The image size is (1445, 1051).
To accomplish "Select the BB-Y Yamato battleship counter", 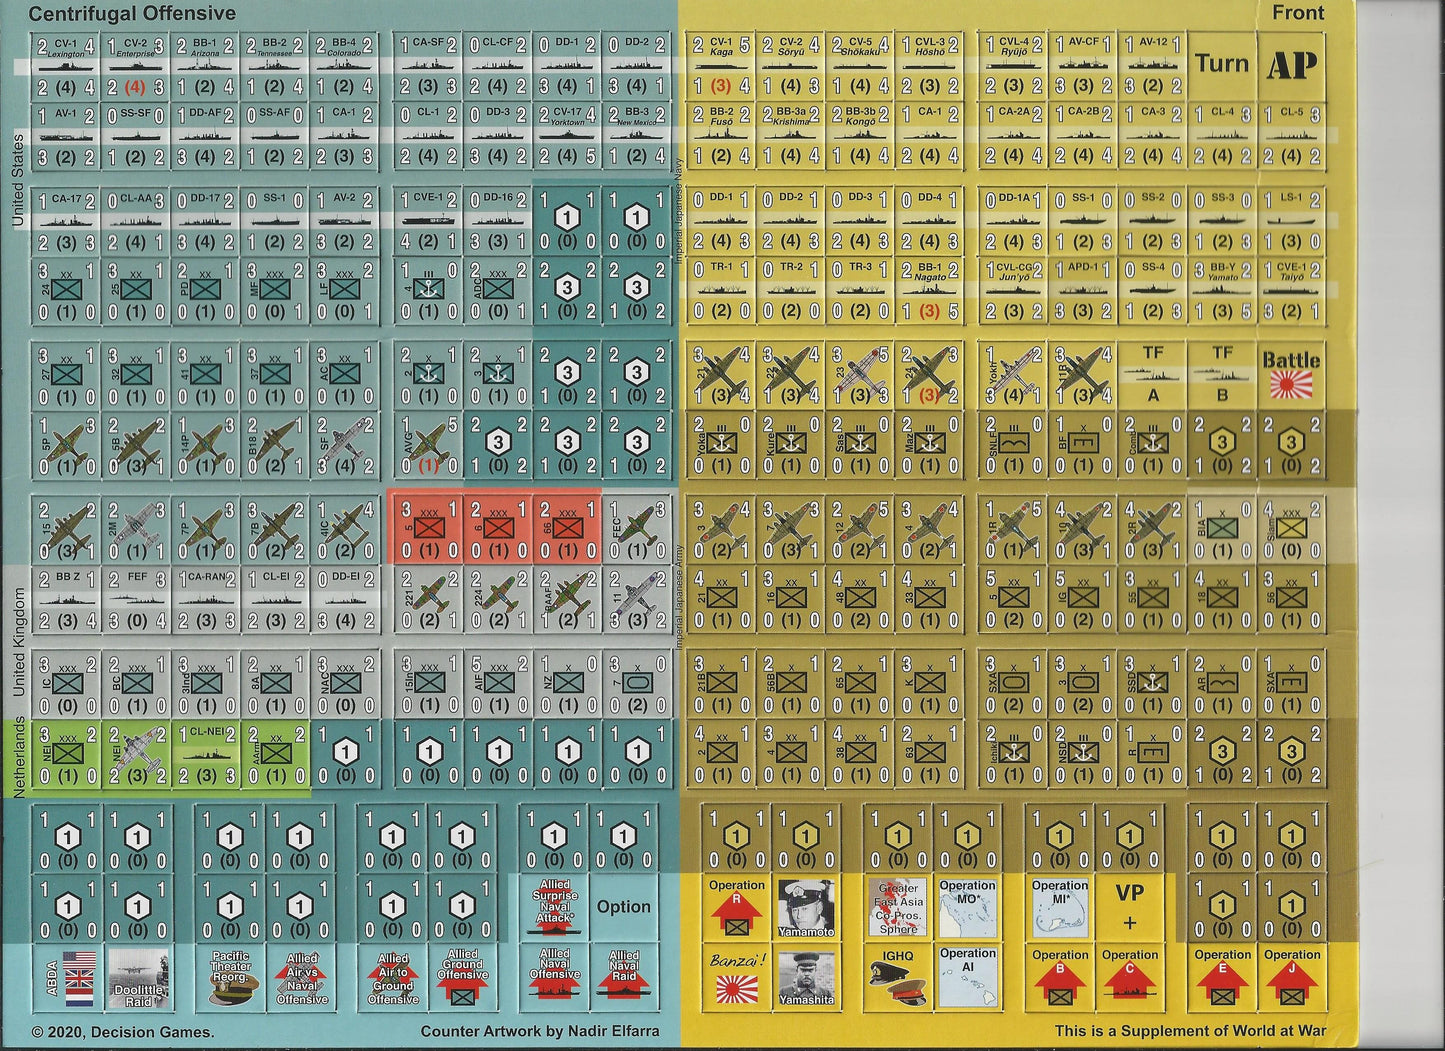I will [1222, 291].
